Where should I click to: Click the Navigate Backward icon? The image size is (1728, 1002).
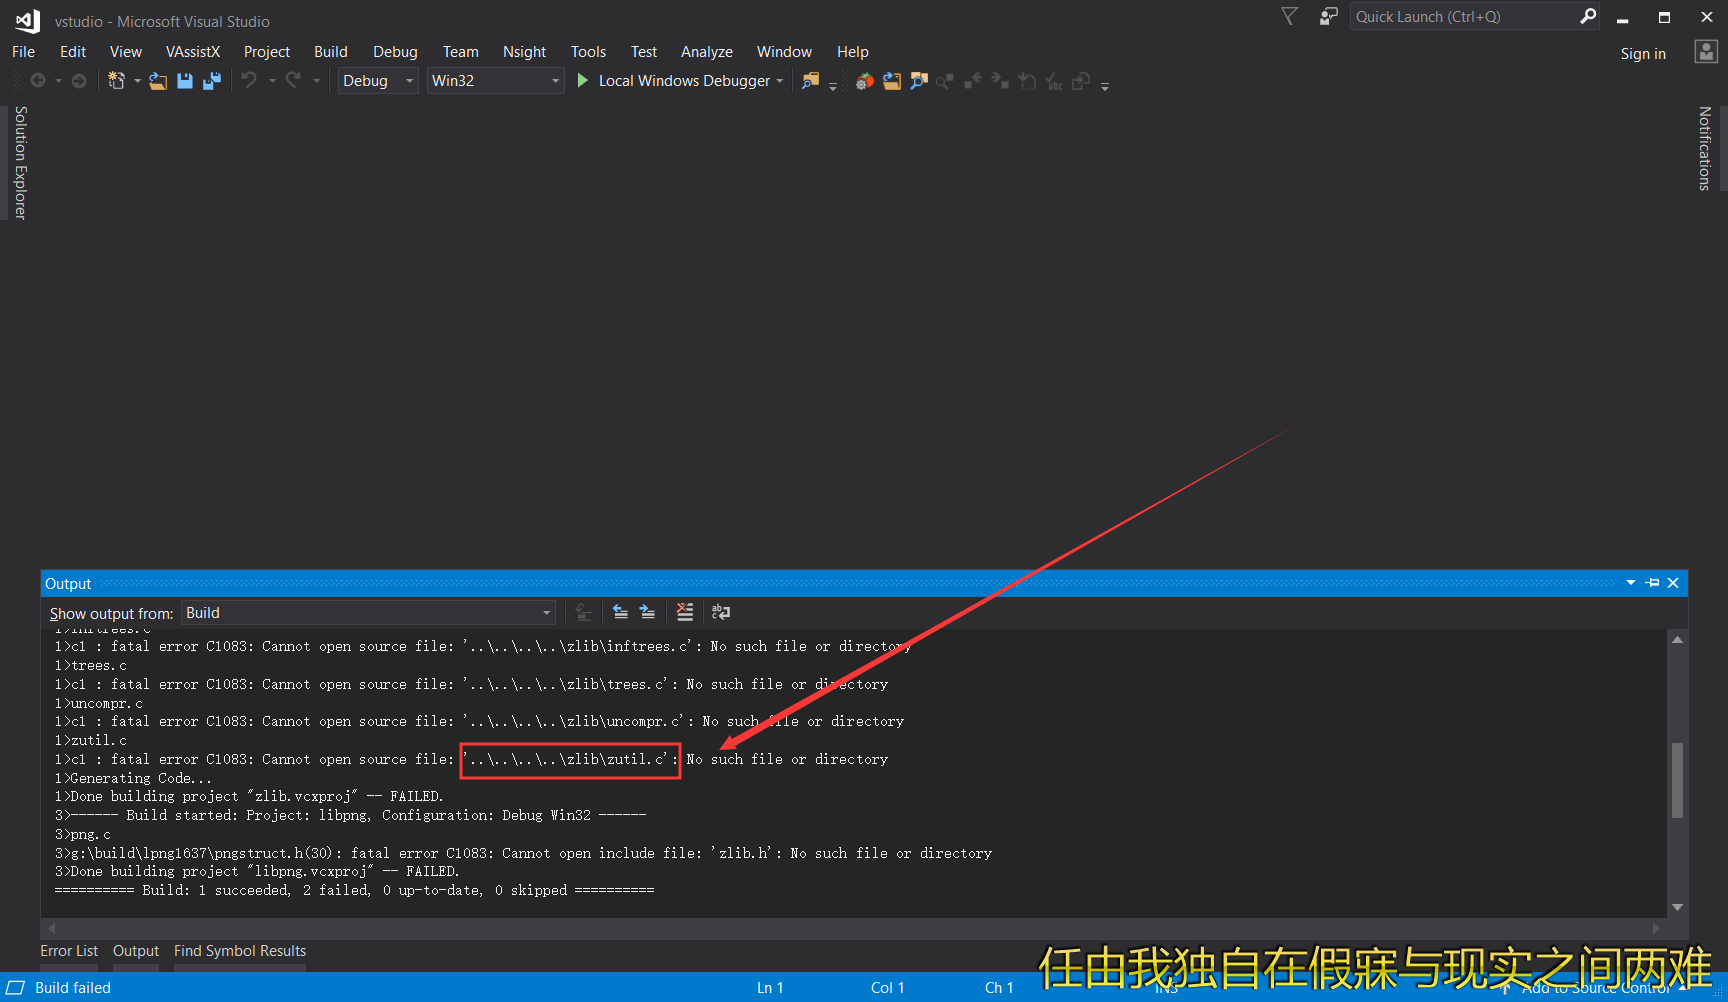pyautogui.click(x=38, y=80)
